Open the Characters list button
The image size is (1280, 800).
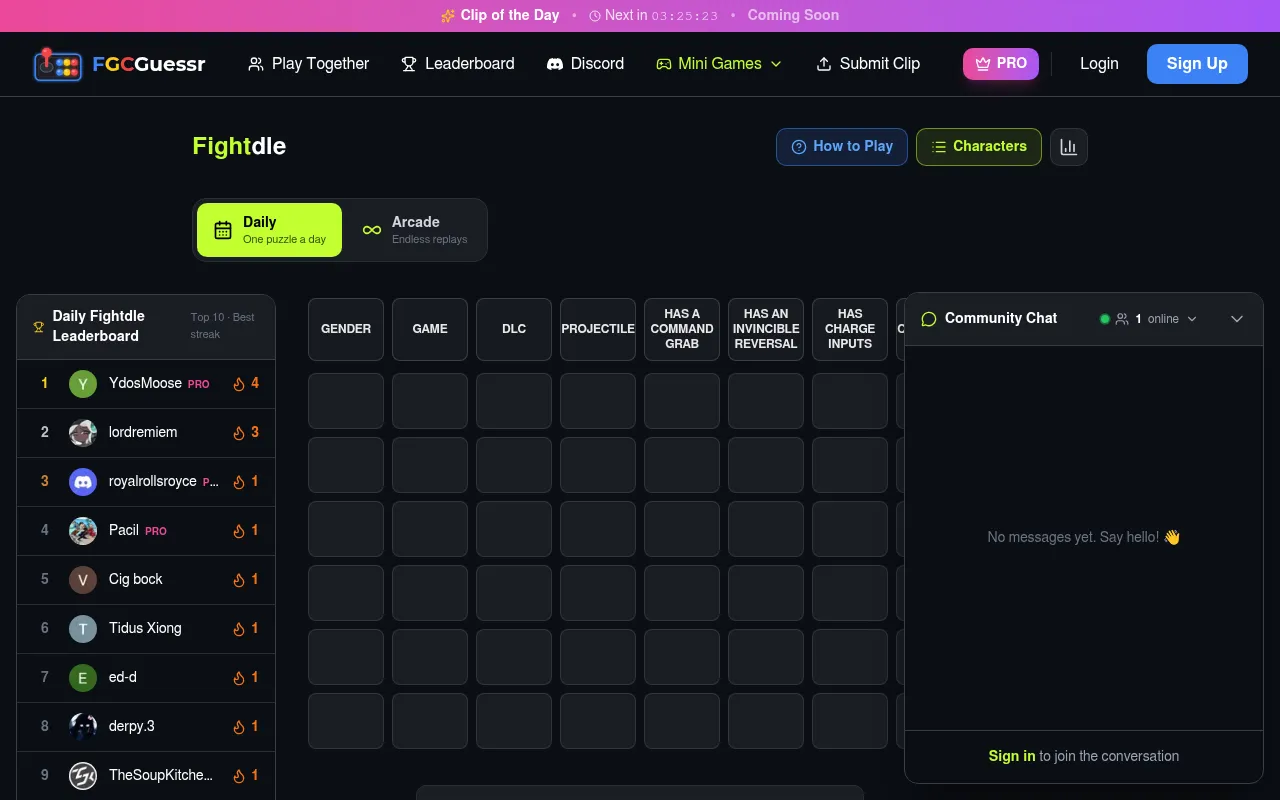[979, 147]
